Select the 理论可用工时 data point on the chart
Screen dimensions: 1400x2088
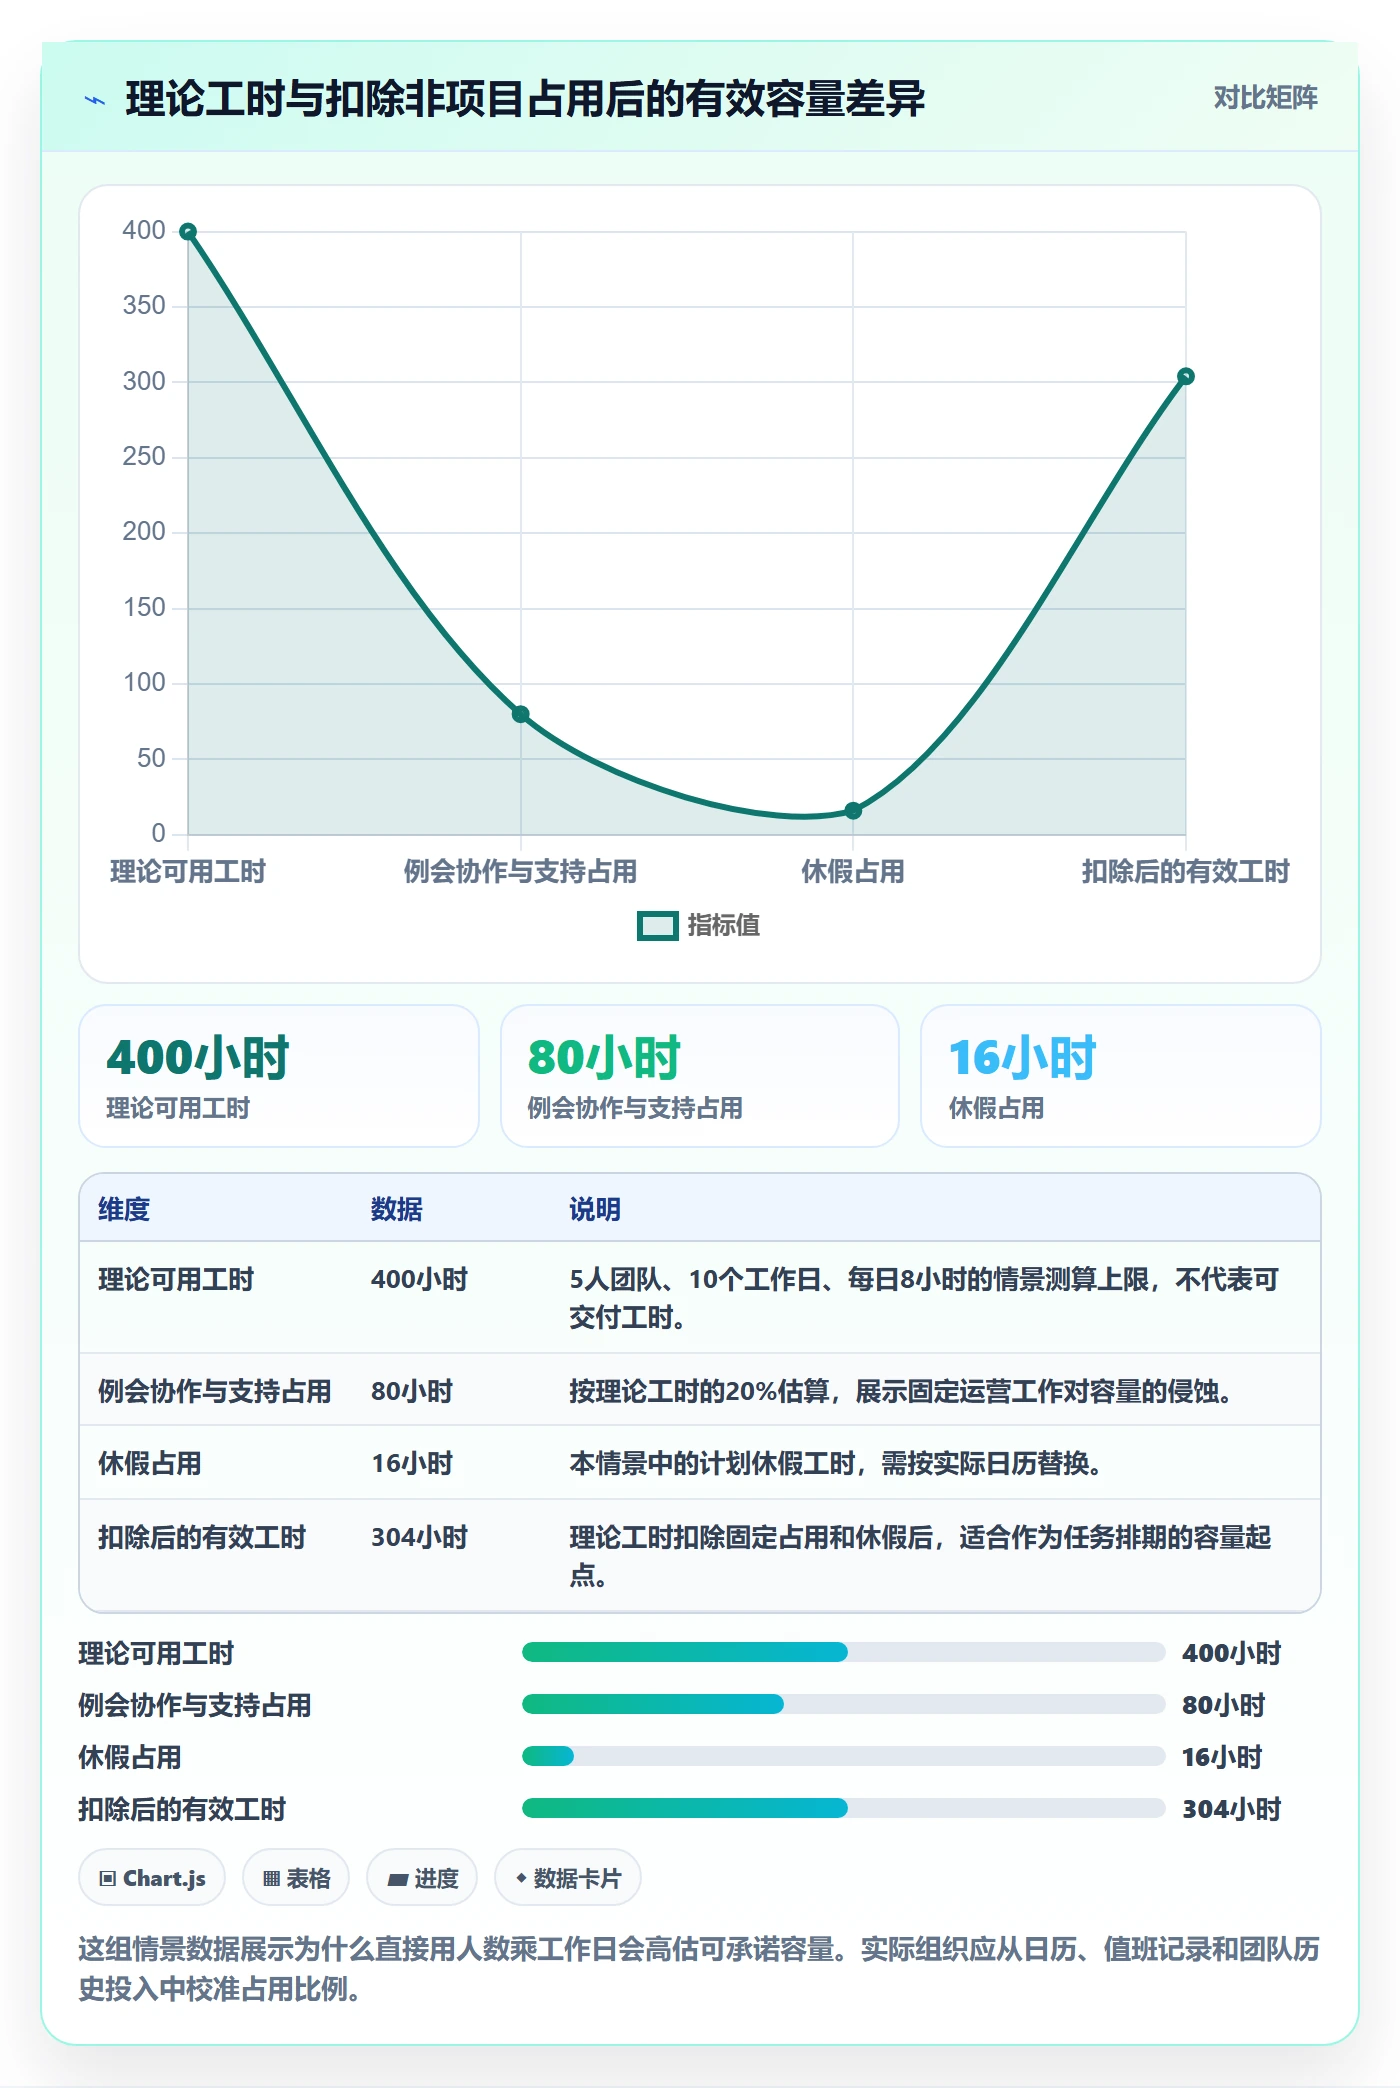click(188, 232)
